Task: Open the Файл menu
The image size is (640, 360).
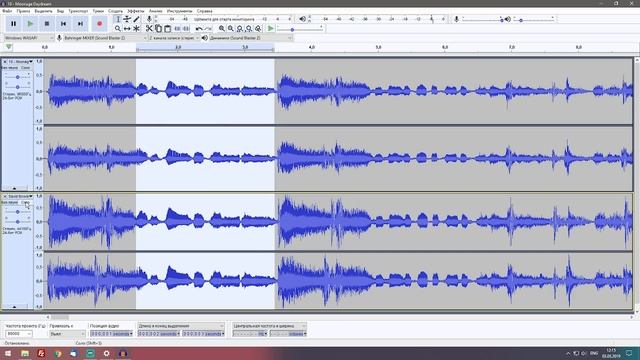Action: point(7,11)
